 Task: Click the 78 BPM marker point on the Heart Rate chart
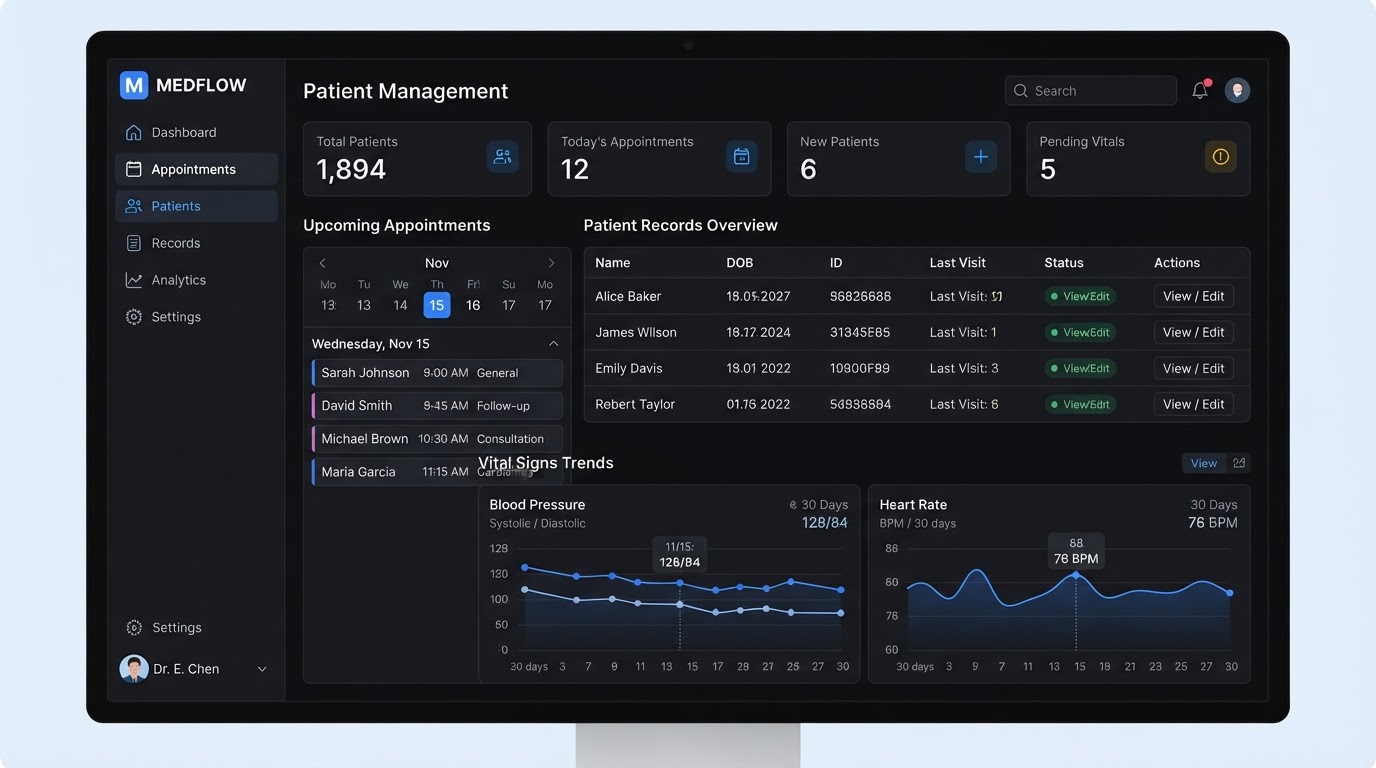1076,575
